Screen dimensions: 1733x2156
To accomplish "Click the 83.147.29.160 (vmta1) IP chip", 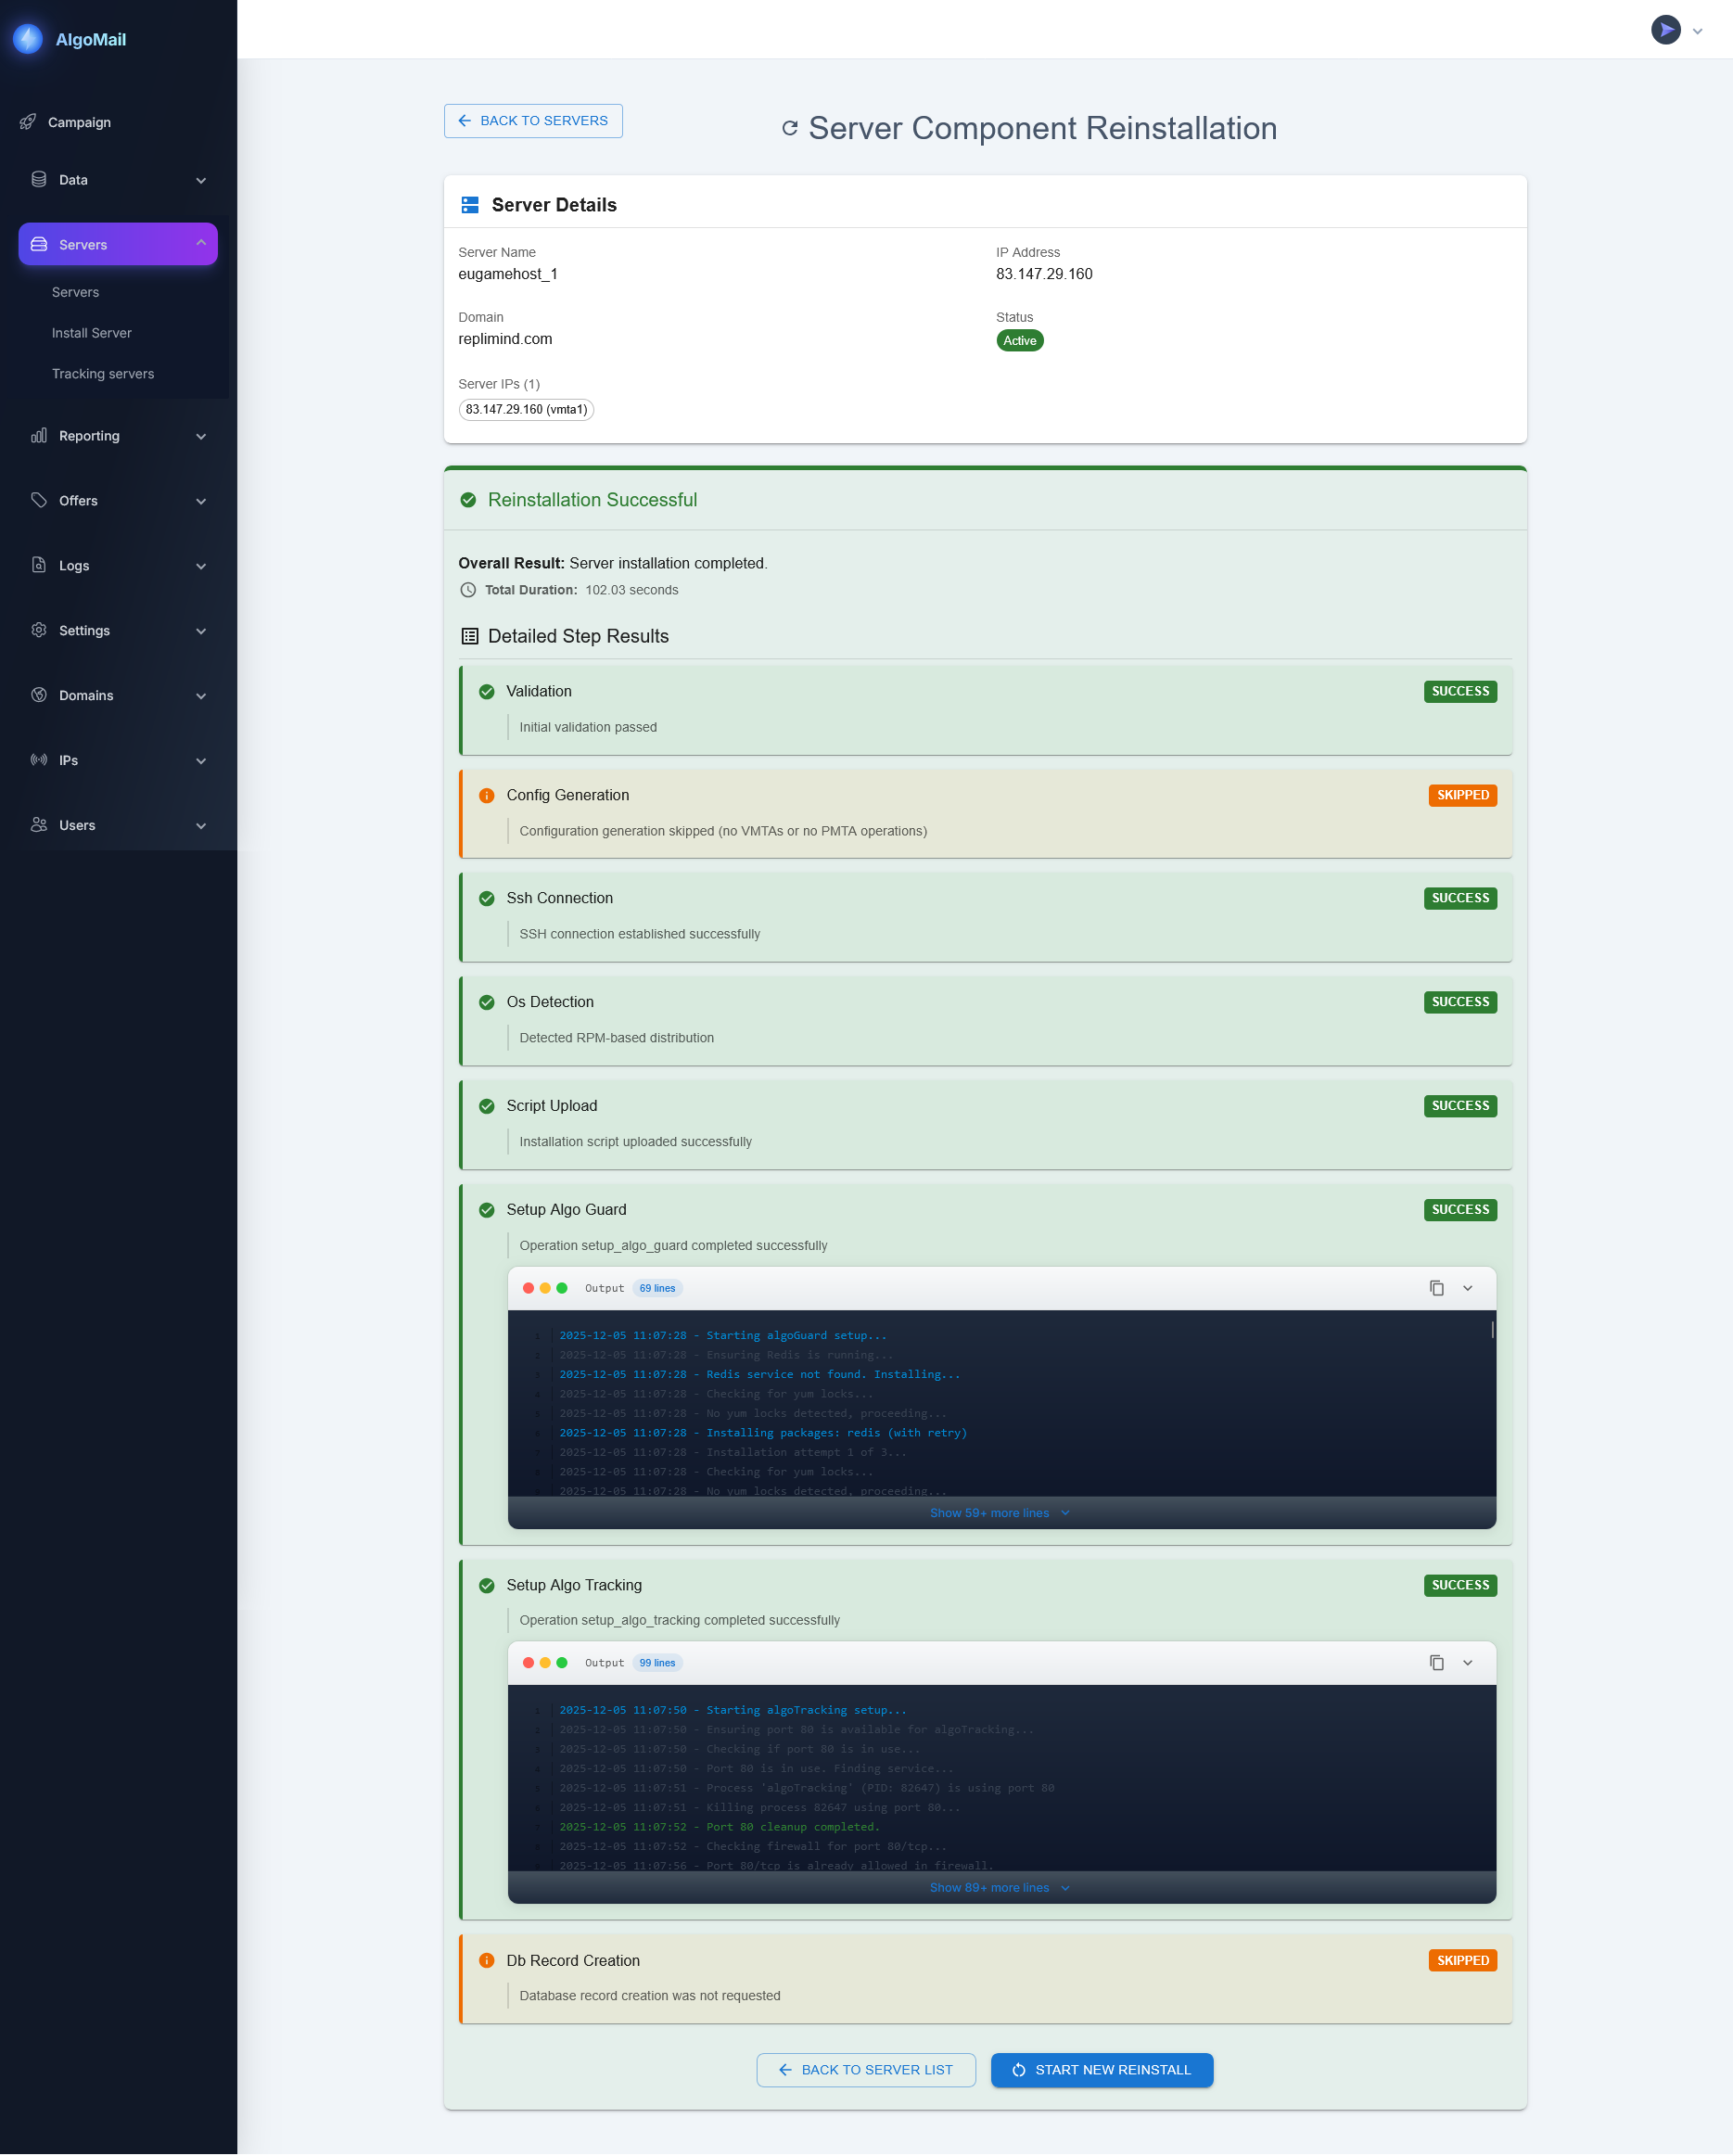I will coord(526,409).
